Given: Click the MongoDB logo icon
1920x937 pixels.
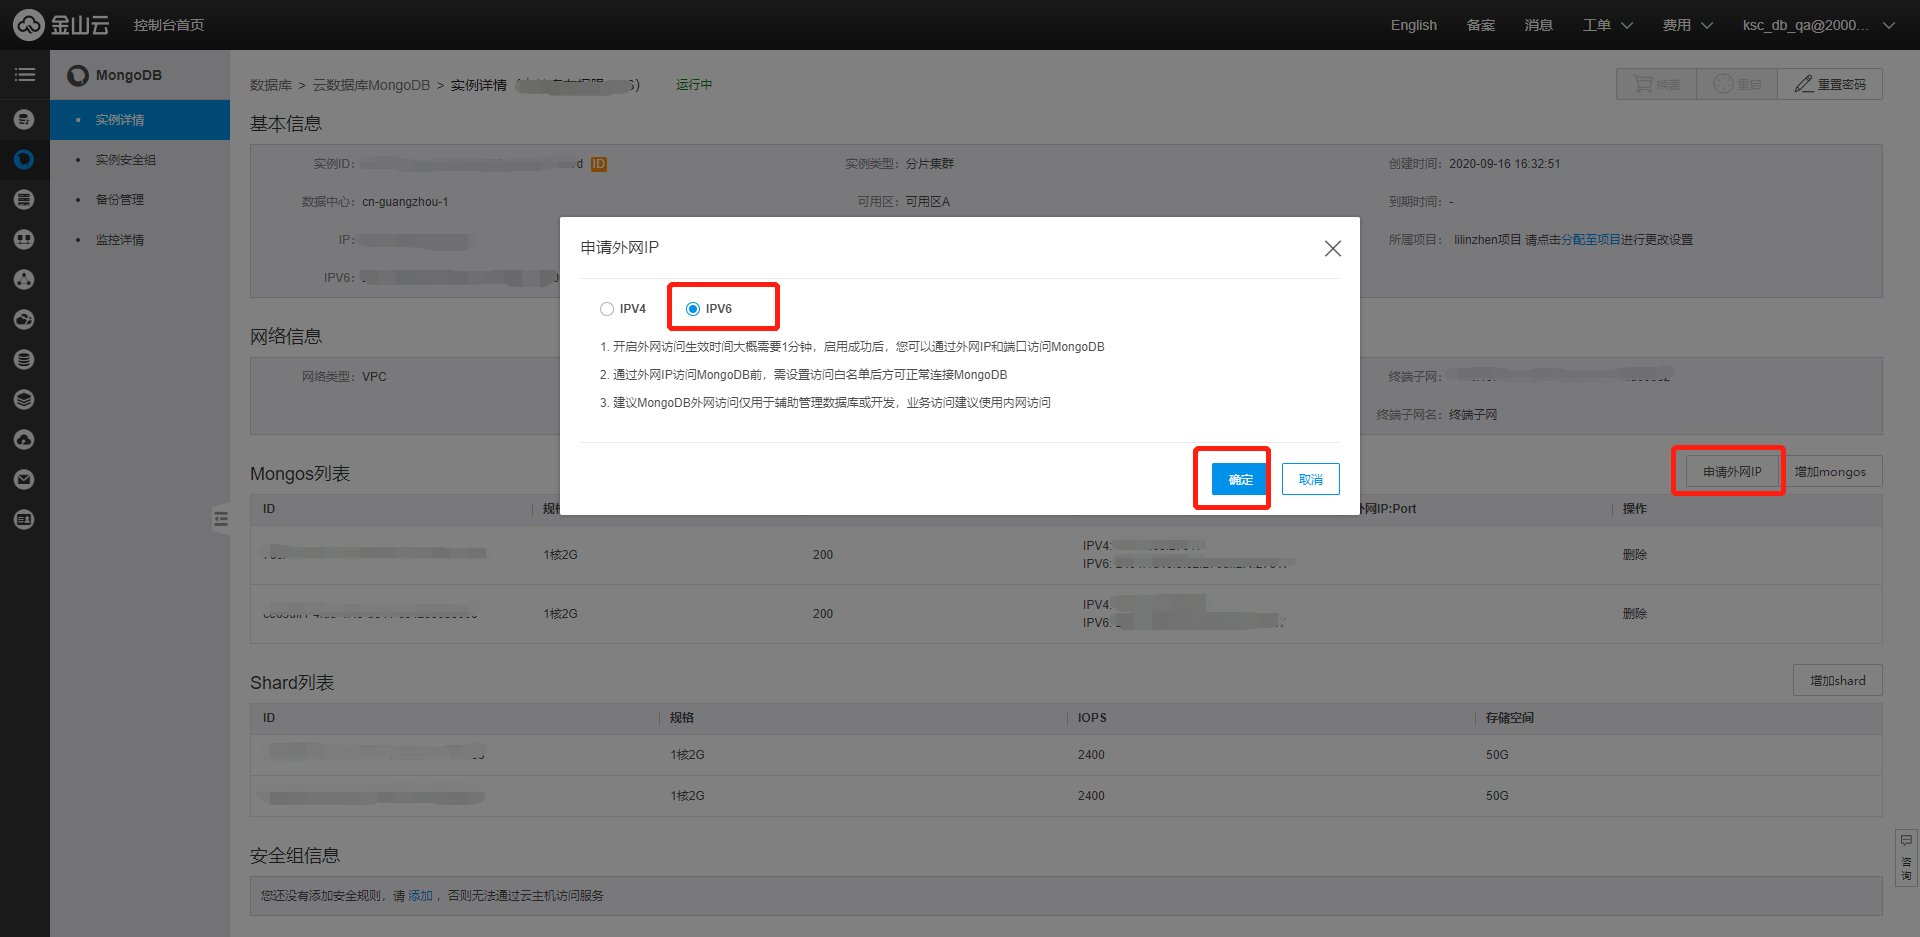Looking at the screenshot, I should tap(78, 76).
